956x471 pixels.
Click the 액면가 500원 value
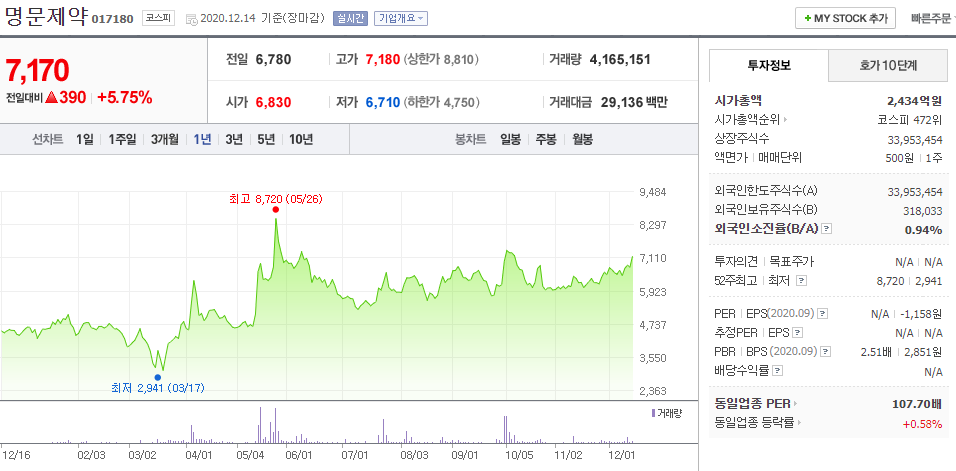pyautogui.click(x=901, y=158)
